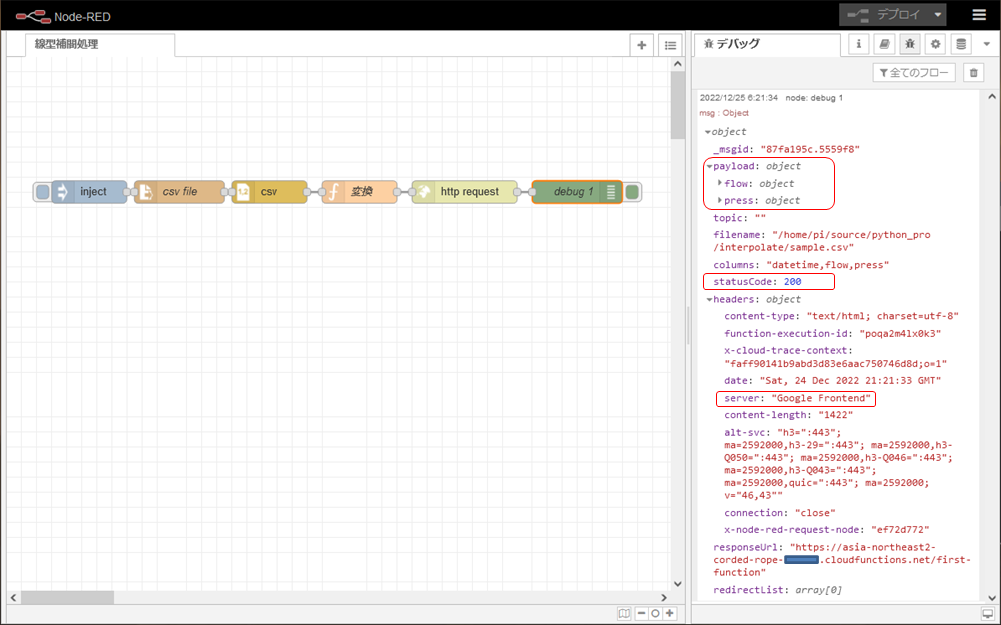
Task: Click the add new flow plus icon
Action: point(642,45)
